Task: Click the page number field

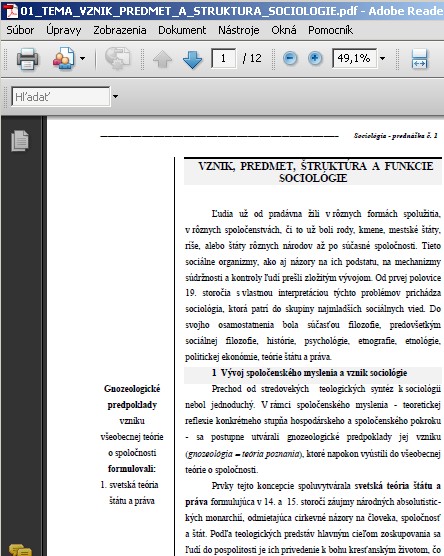Action: [223, 58]
